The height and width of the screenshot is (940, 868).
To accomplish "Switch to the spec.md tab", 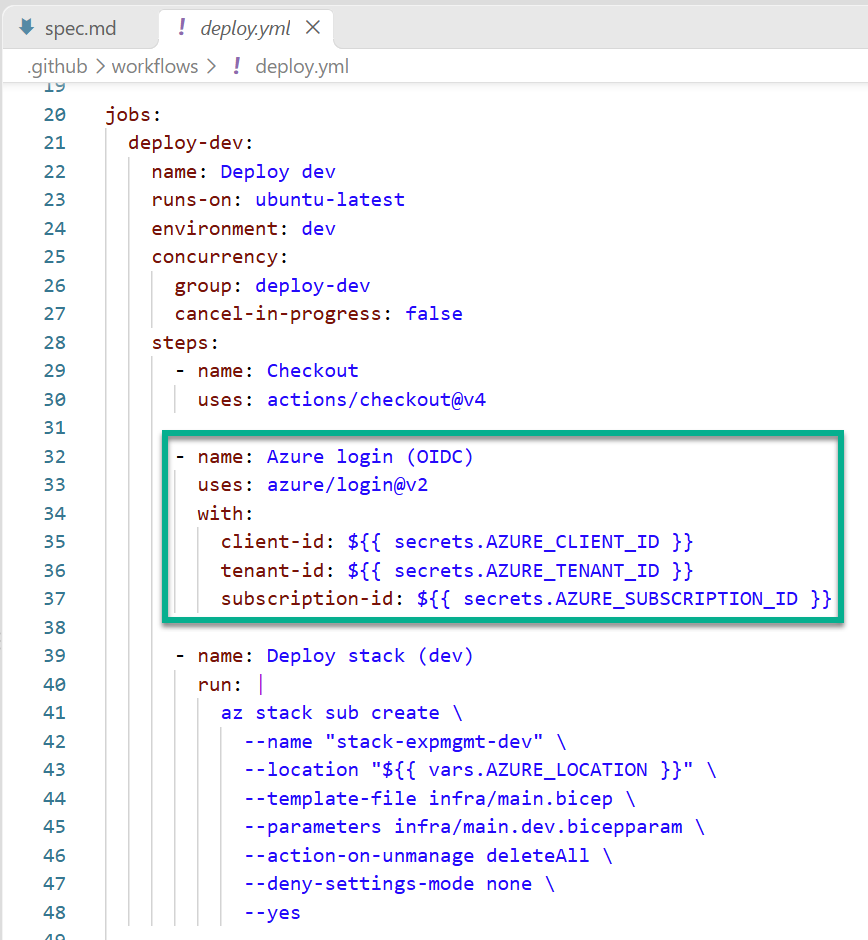I will point(80,28).
